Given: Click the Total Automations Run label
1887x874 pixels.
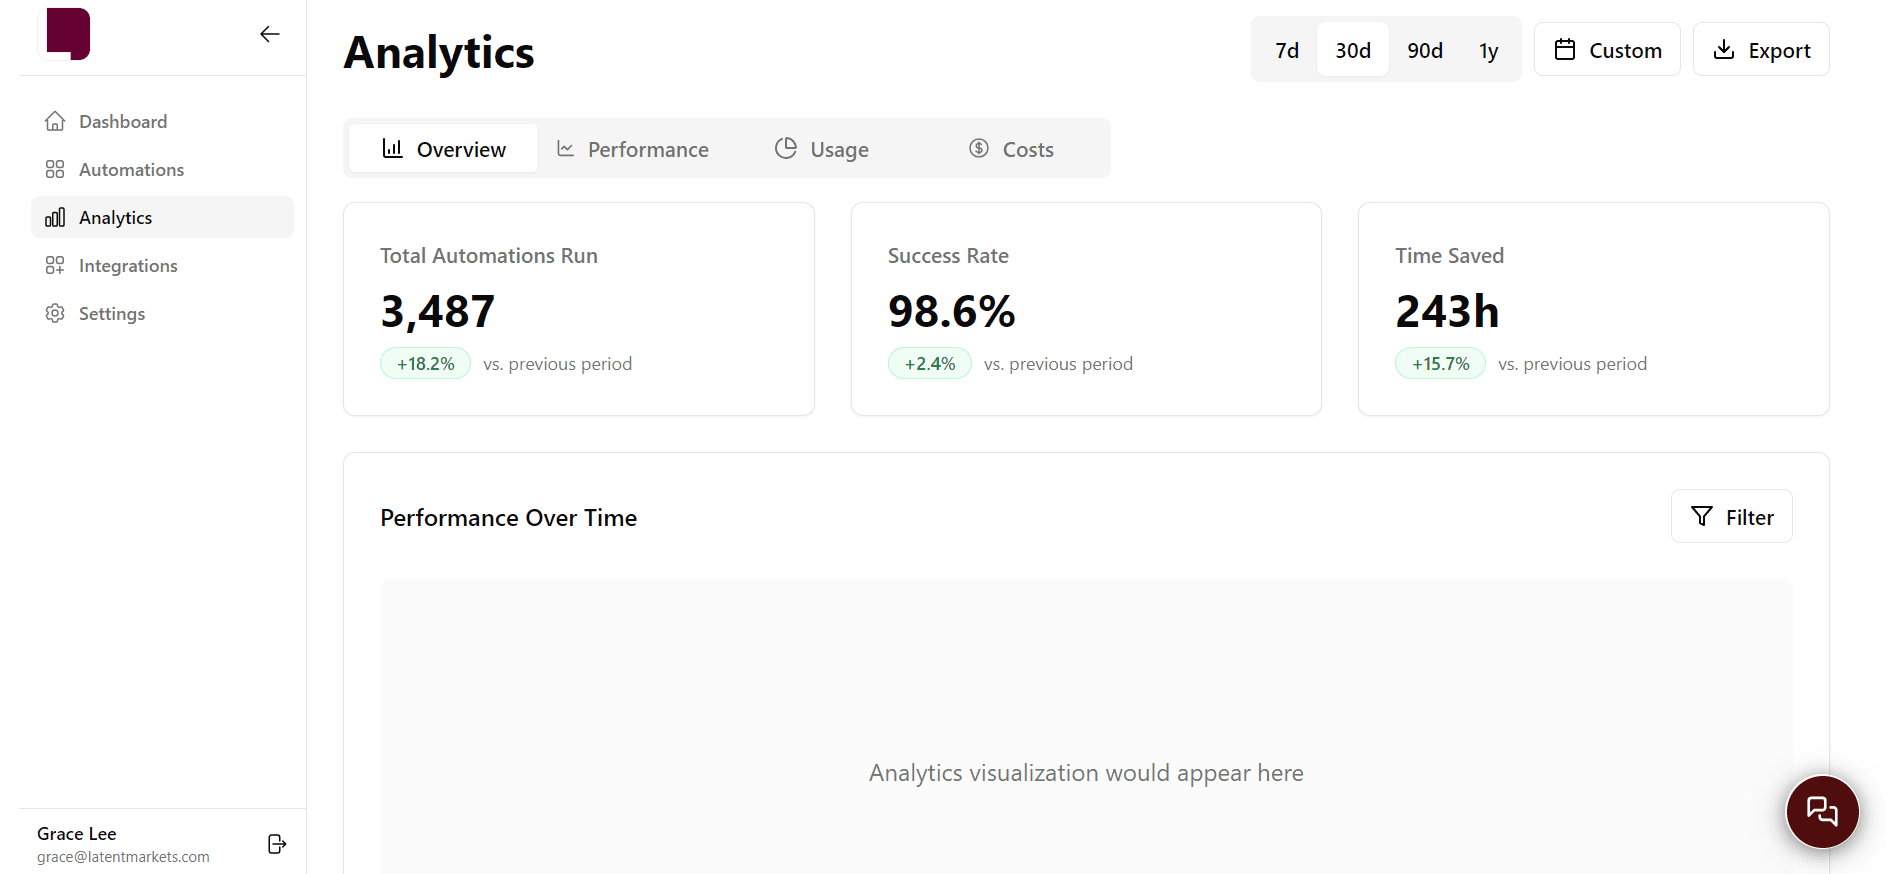Looking at the screenshot, I should click(489, 255).
